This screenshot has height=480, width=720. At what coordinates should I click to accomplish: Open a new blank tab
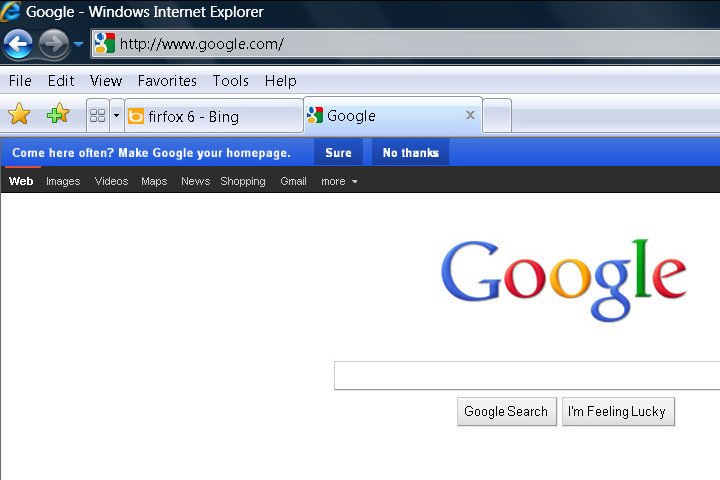click(x=497, y=115)
